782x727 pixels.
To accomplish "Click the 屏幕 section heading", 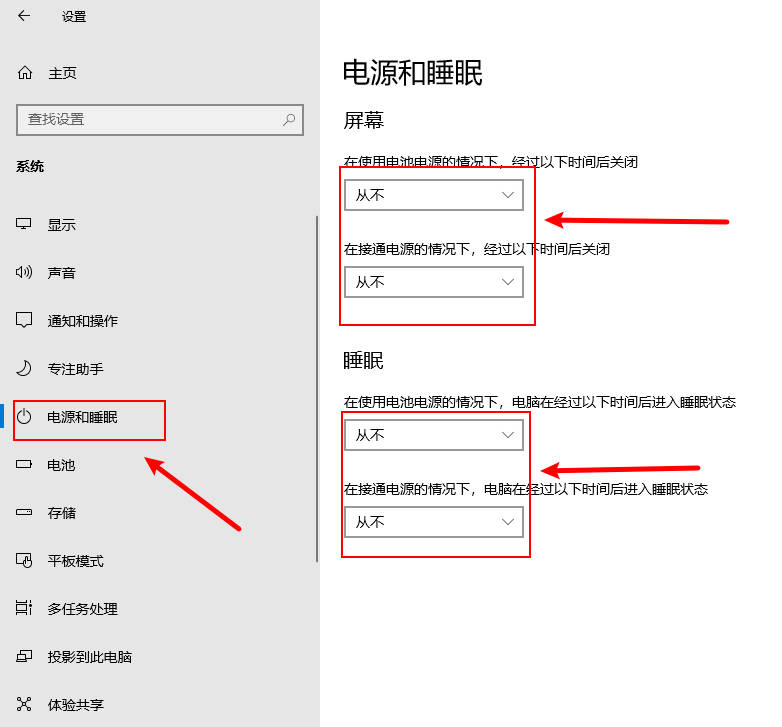I will [x=364, y=120].
